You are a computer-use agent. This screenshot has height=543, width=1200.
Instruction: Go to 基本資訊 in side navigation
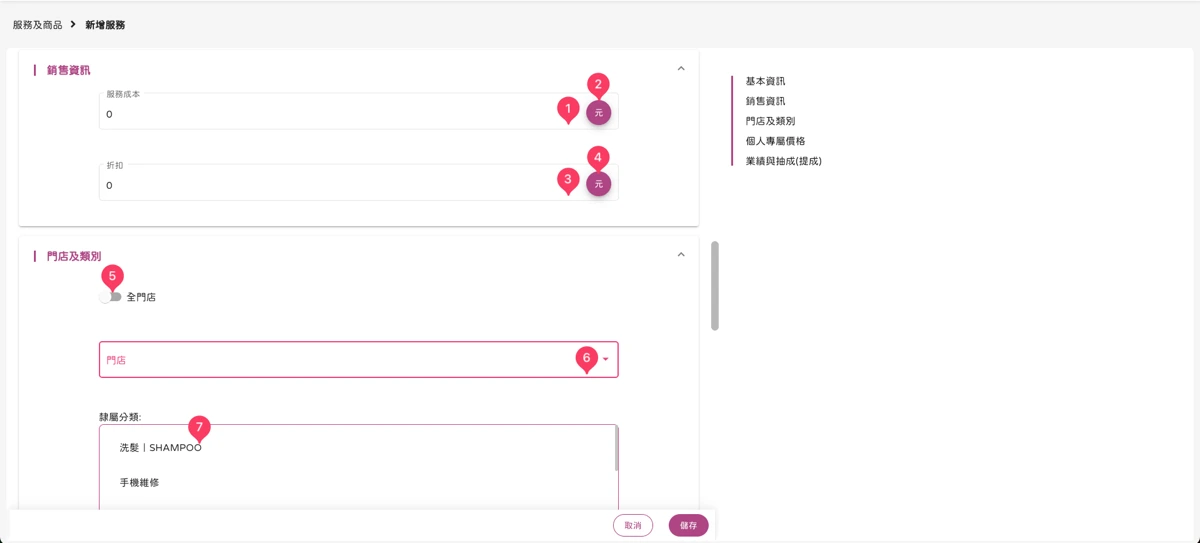coord(765,81)
